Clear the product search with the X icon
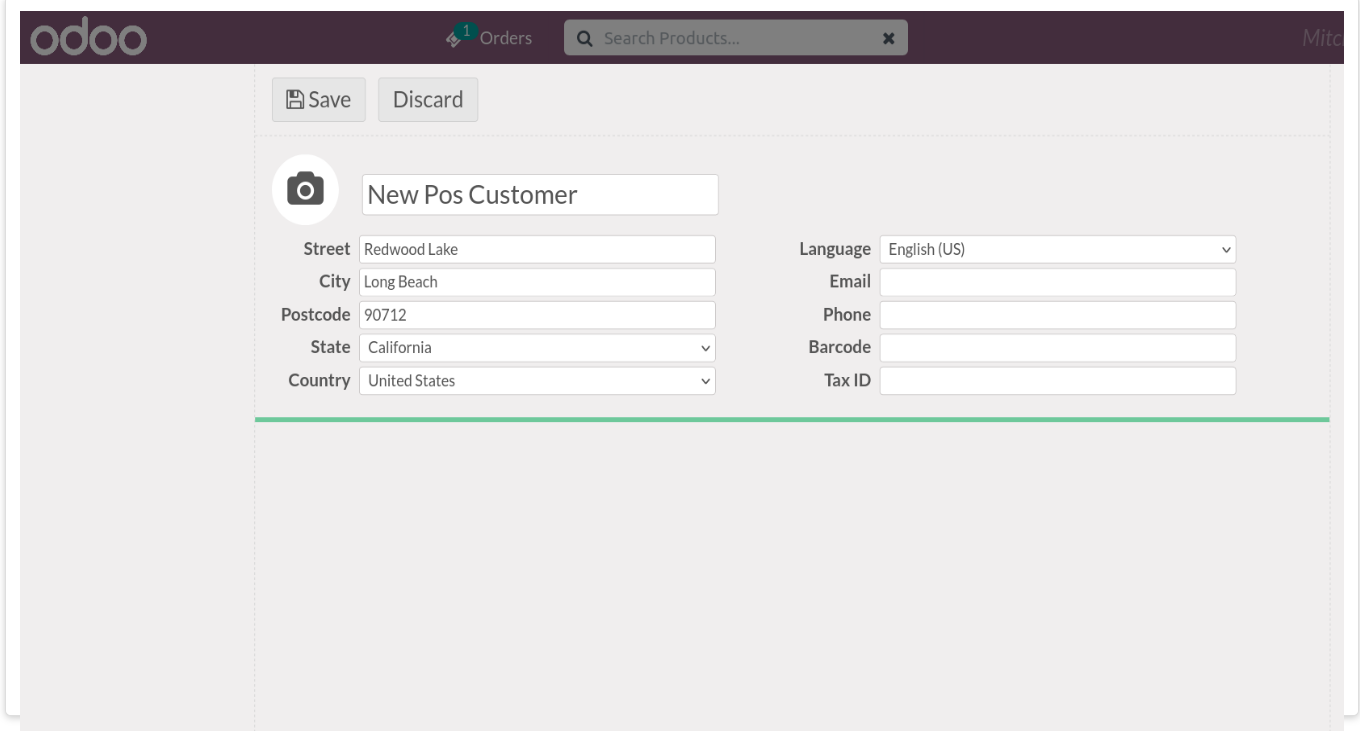Viewport: 1360px width, 732px height. [888, 39]
